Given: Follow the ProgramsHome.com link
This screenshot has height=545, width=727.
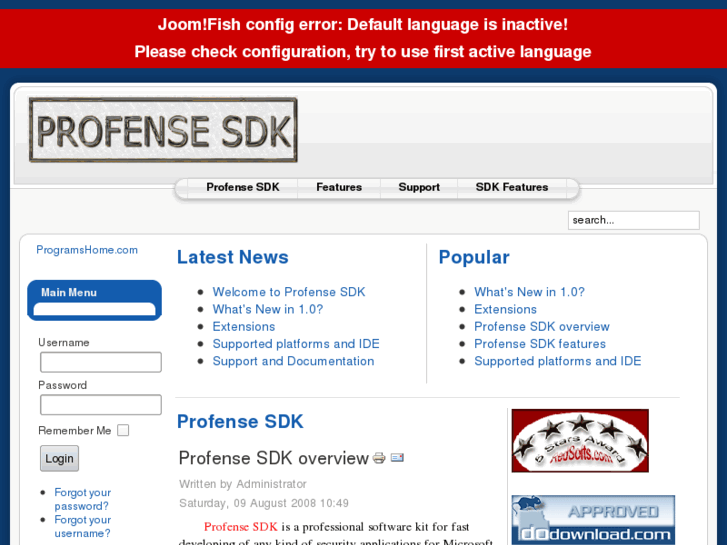Looking at the screenshot, I should (x=87, y=250).
